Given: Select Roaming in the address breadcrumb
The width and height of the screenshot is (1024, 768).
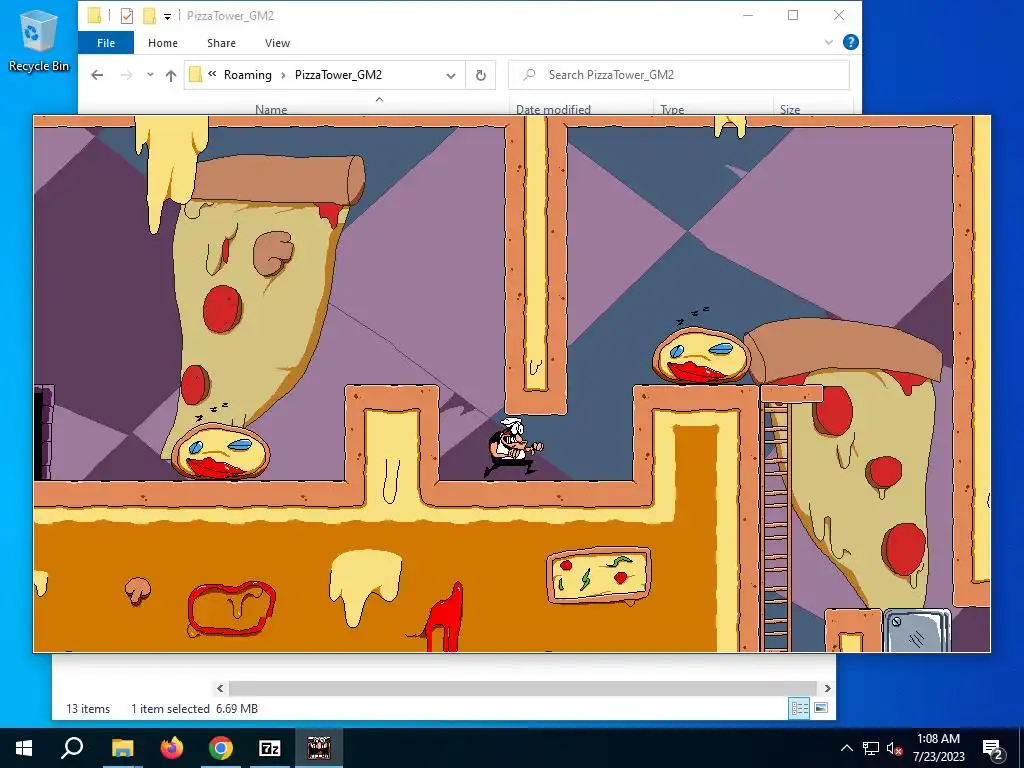Looking at the screenshot, I should coord(248,75).
